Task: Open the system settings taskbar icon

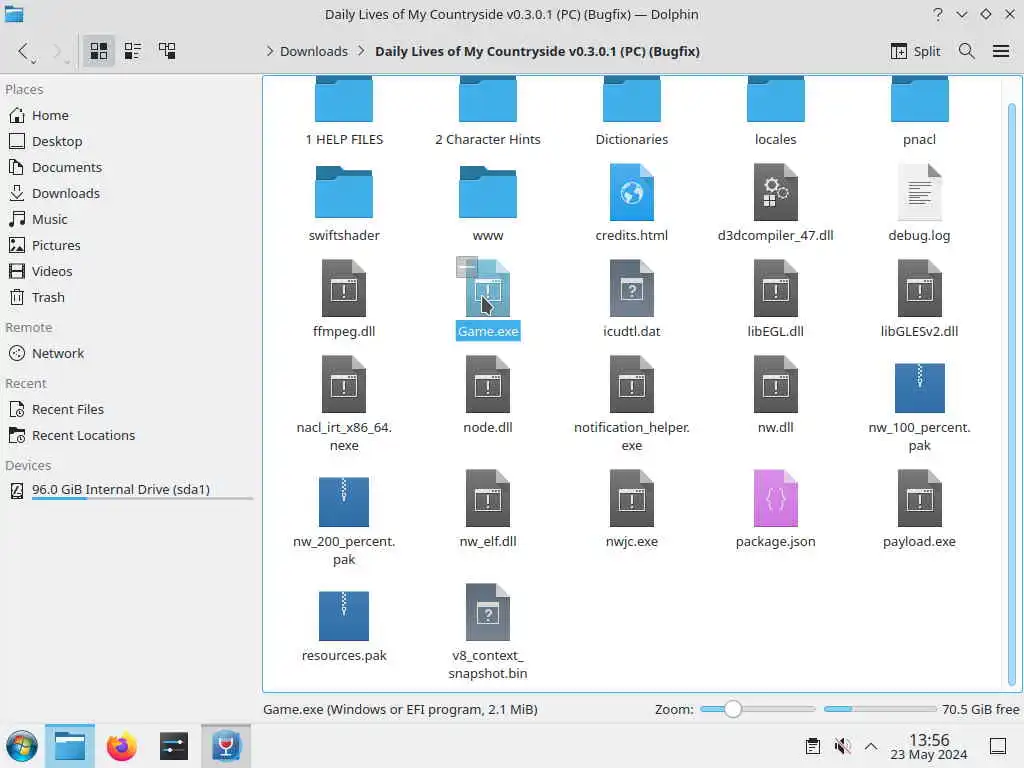Action: click(174, 746)
